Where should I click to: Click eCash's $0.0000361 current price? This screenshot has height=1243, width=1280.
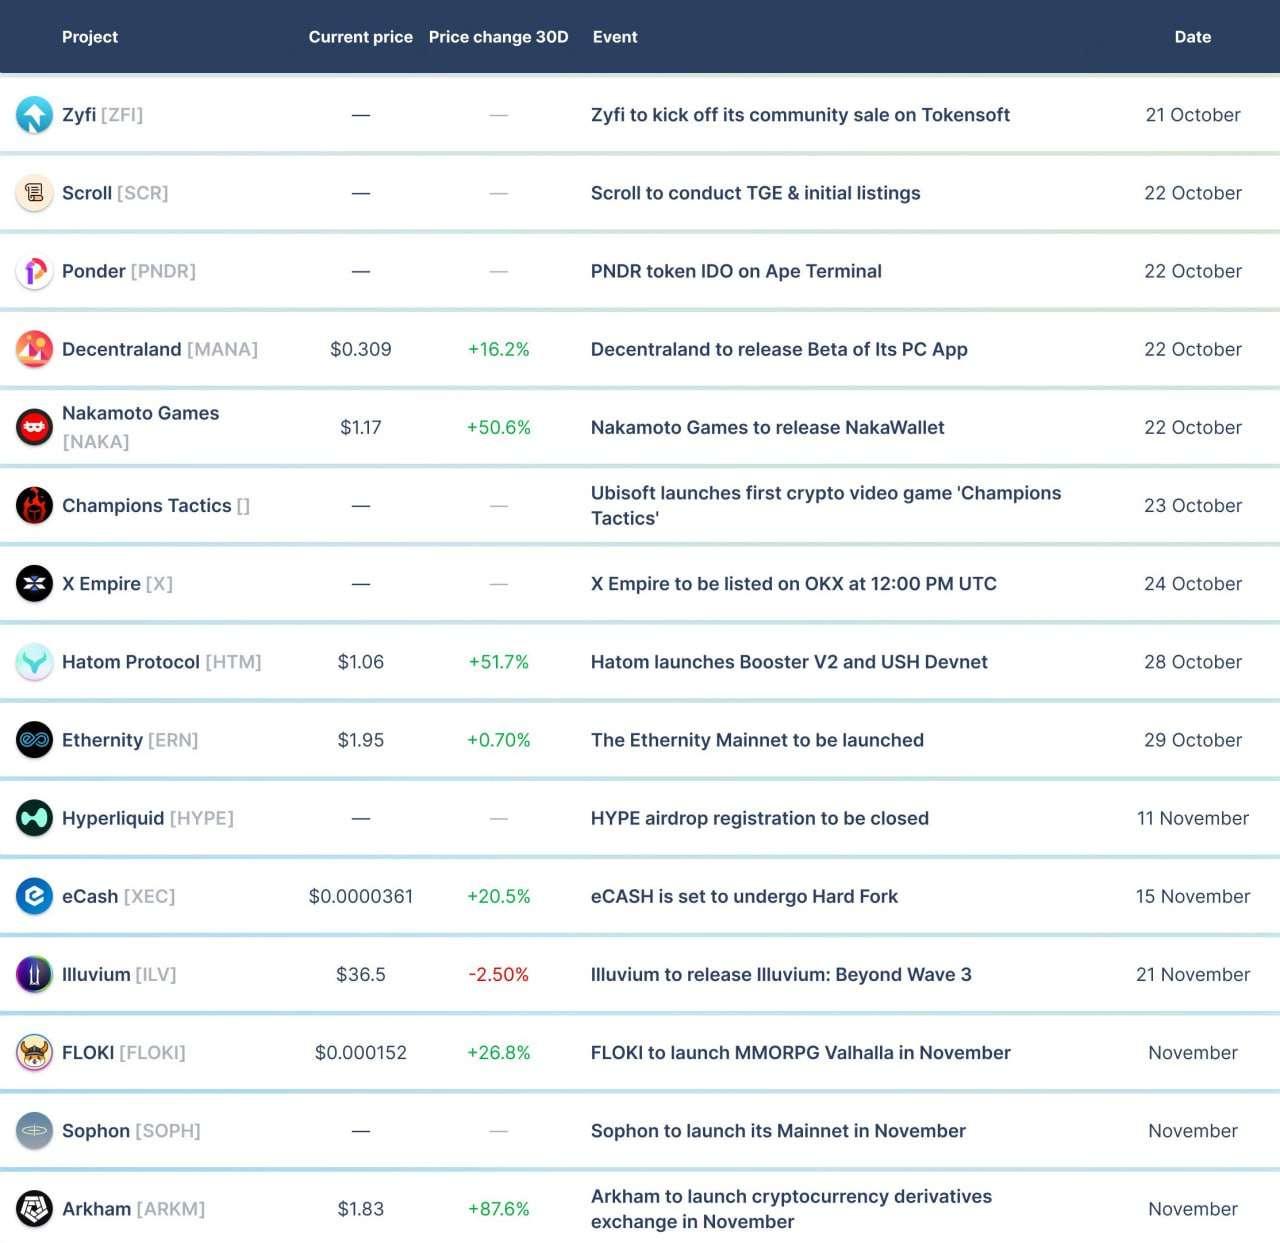point(361,896)
